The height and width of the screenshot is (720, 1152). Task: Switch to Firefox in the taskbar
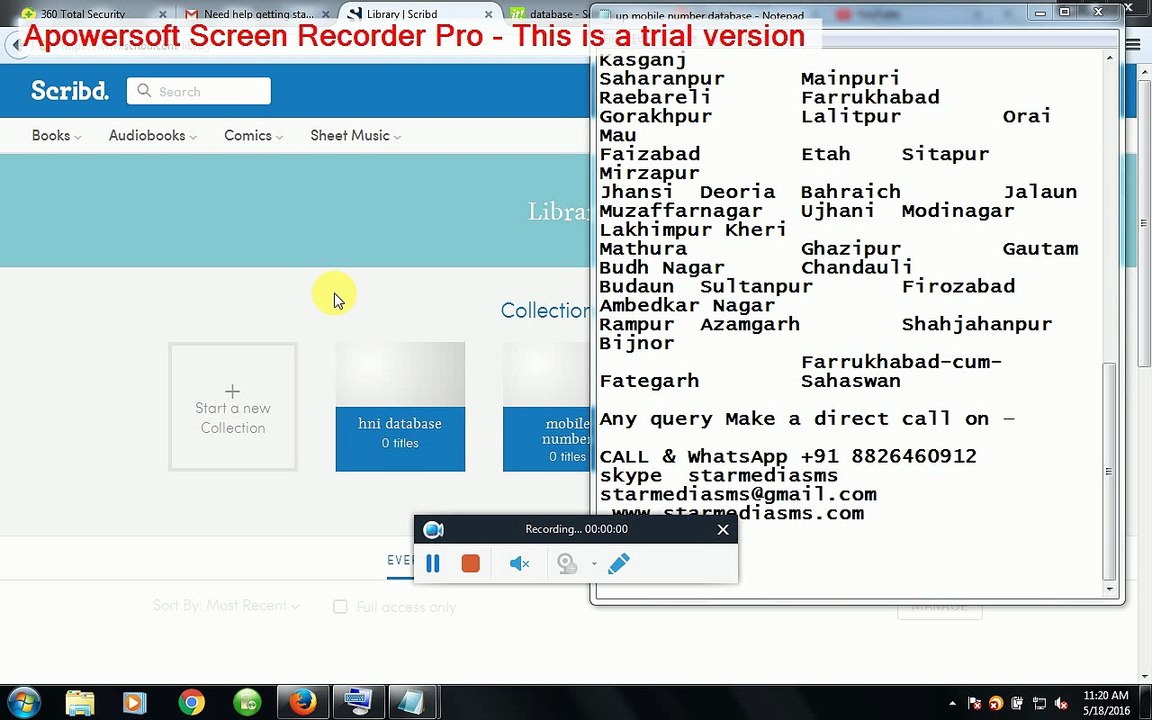pos(303,703)
